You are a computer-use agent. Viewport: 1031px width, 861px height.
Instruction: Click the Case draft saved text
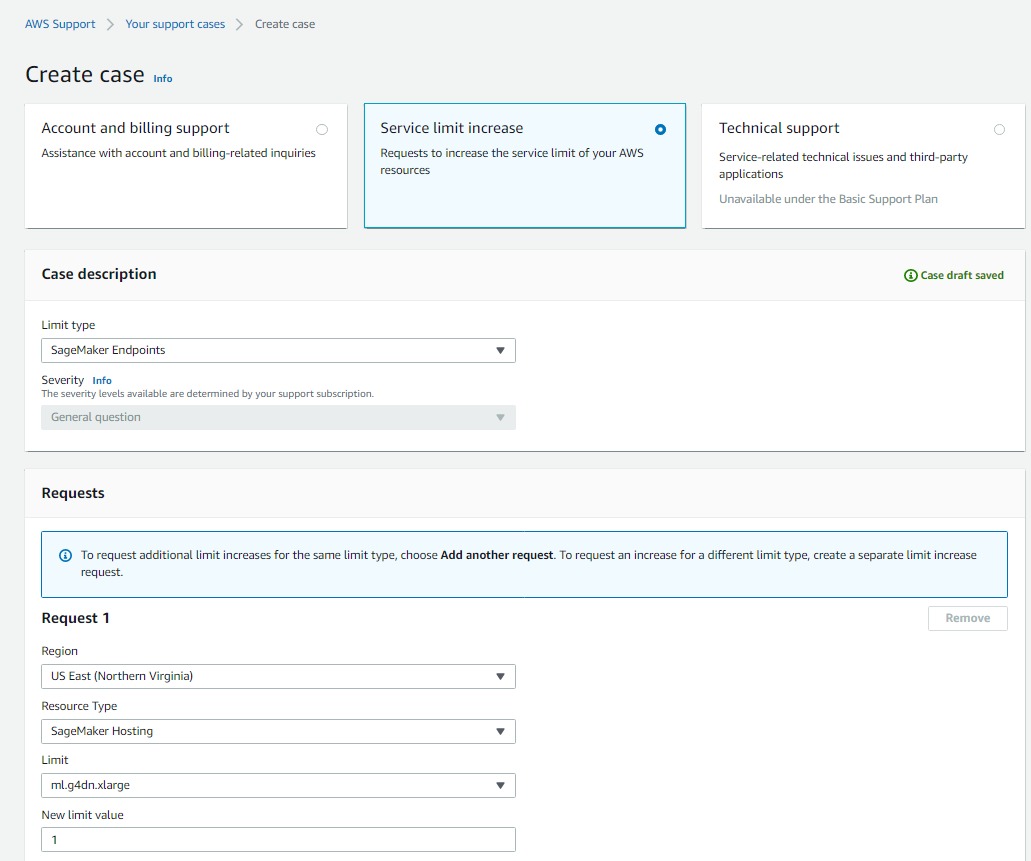pos(962,276)
